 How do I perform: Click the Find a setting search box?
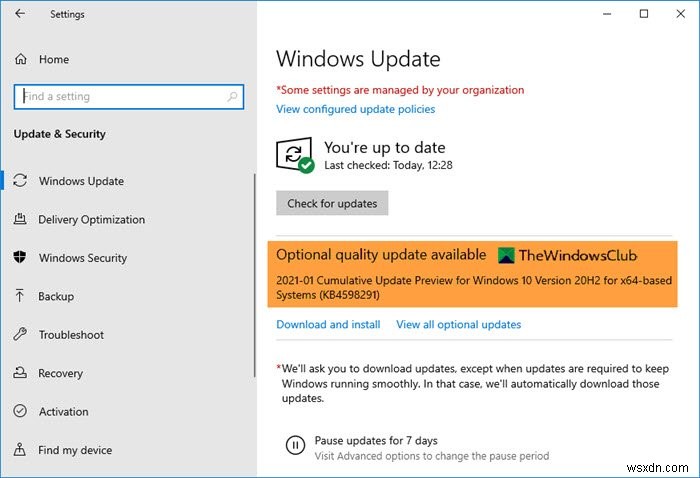point(129,96)
